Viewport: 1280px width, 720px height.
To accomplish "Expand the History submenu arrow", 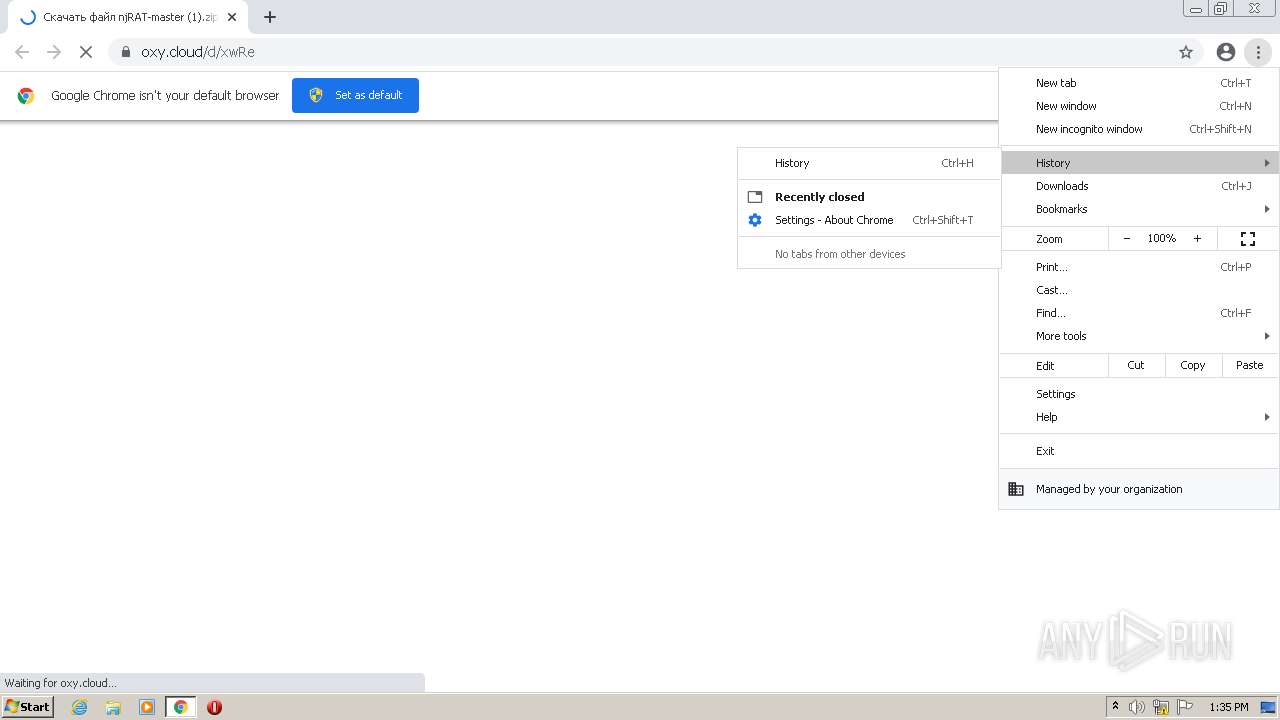I will (x=1267, y=163).
